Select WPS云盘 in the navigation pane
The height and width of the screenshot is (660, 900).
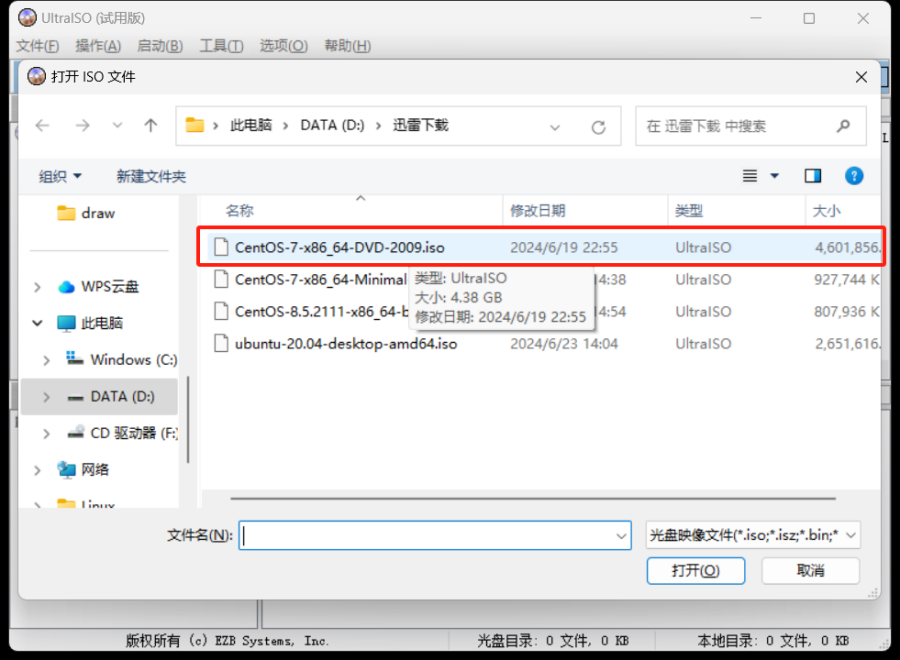coord(99,286)
